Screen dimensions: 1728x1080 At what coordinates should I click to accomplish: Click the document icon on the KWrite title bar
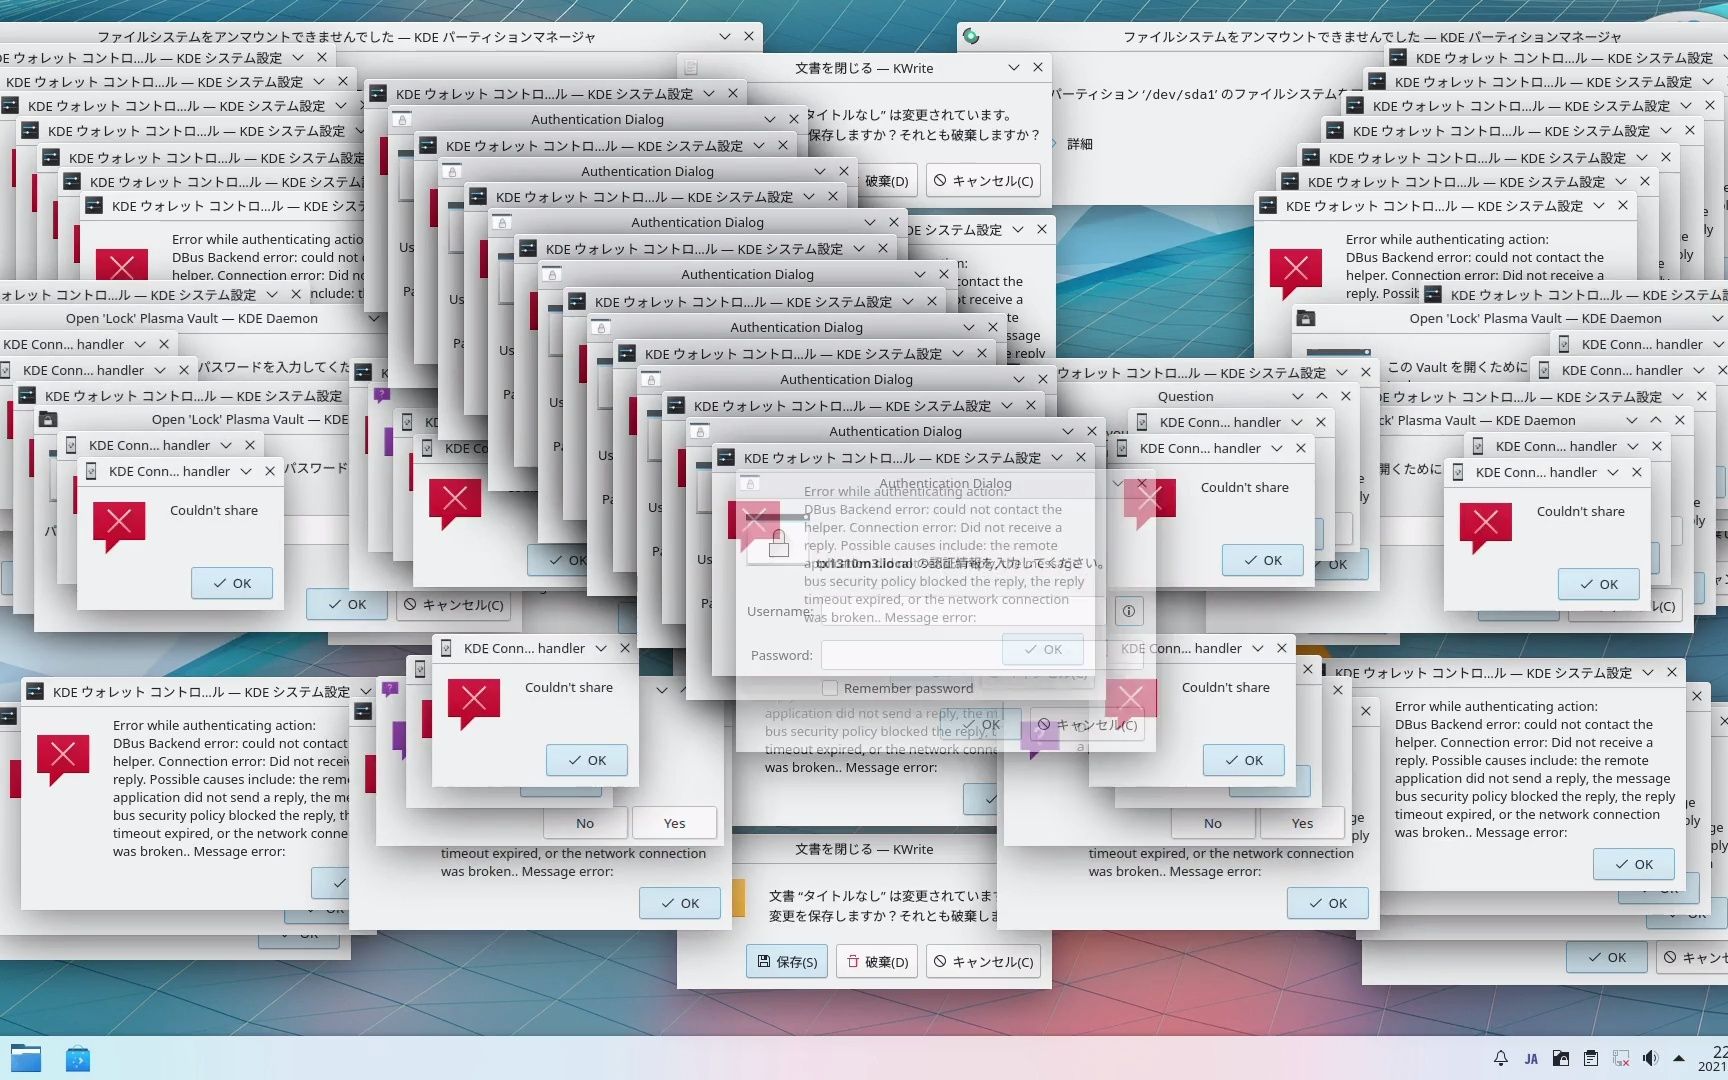[691, 68]
